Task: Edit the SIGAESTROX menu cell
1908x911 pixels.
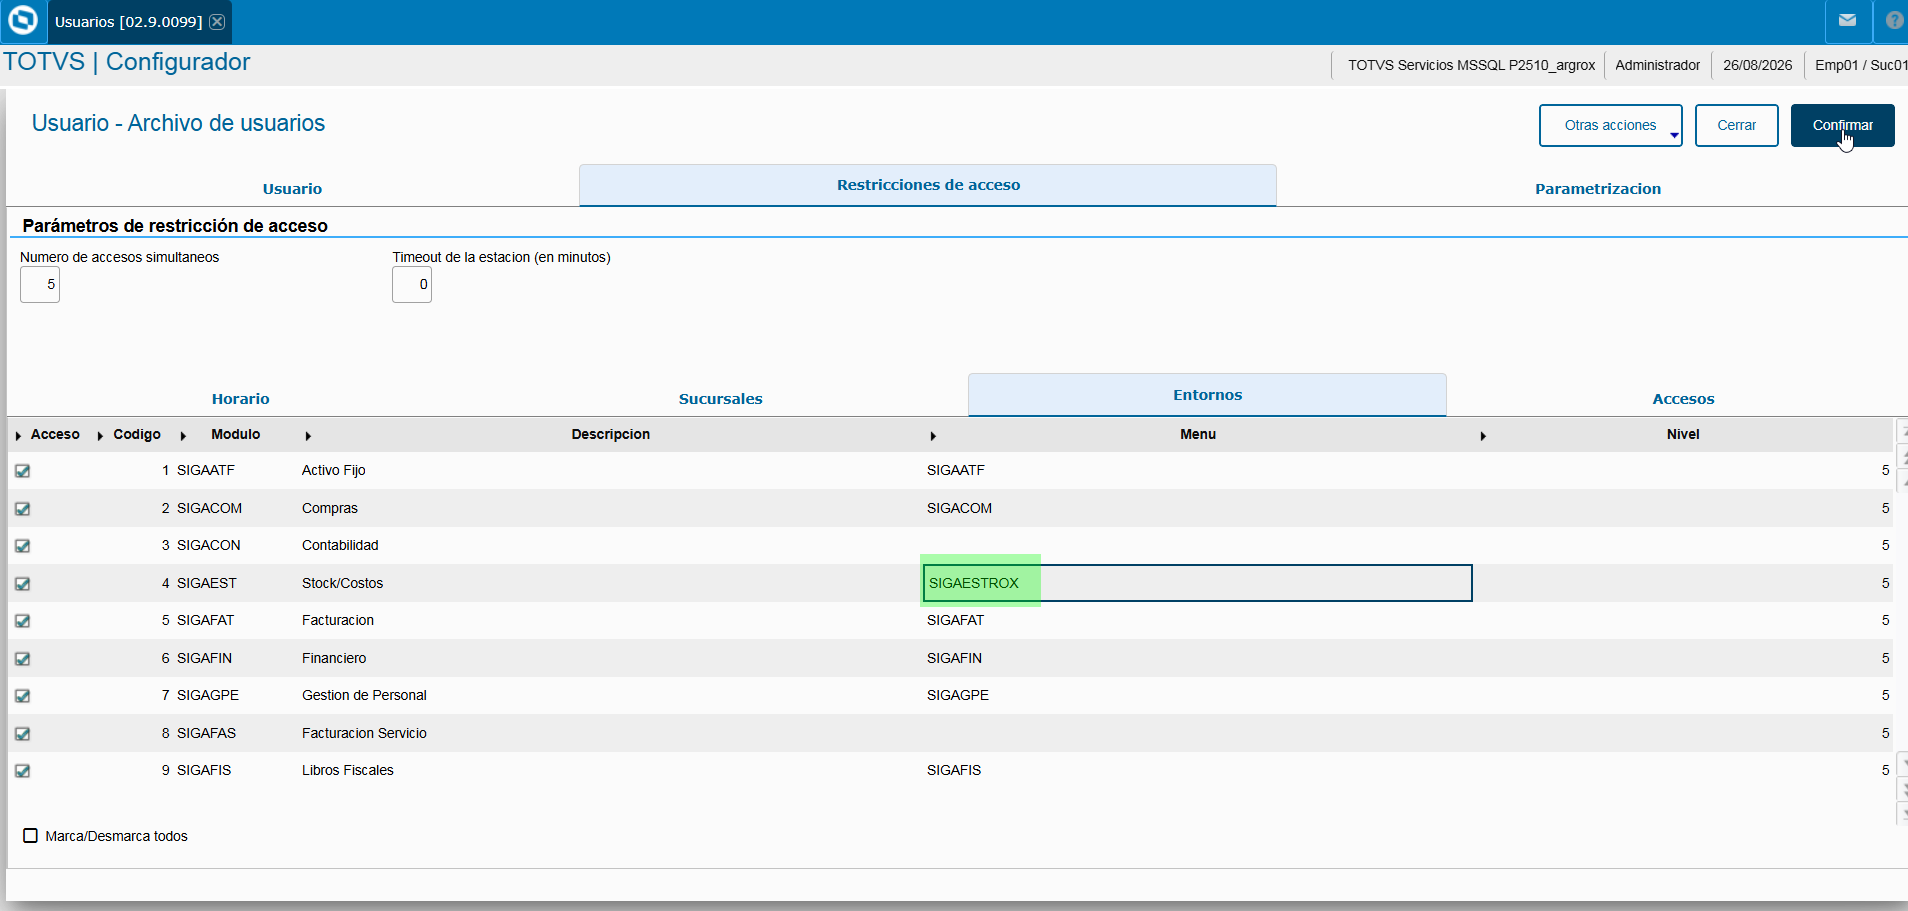Action: [x=1197, y=583]
